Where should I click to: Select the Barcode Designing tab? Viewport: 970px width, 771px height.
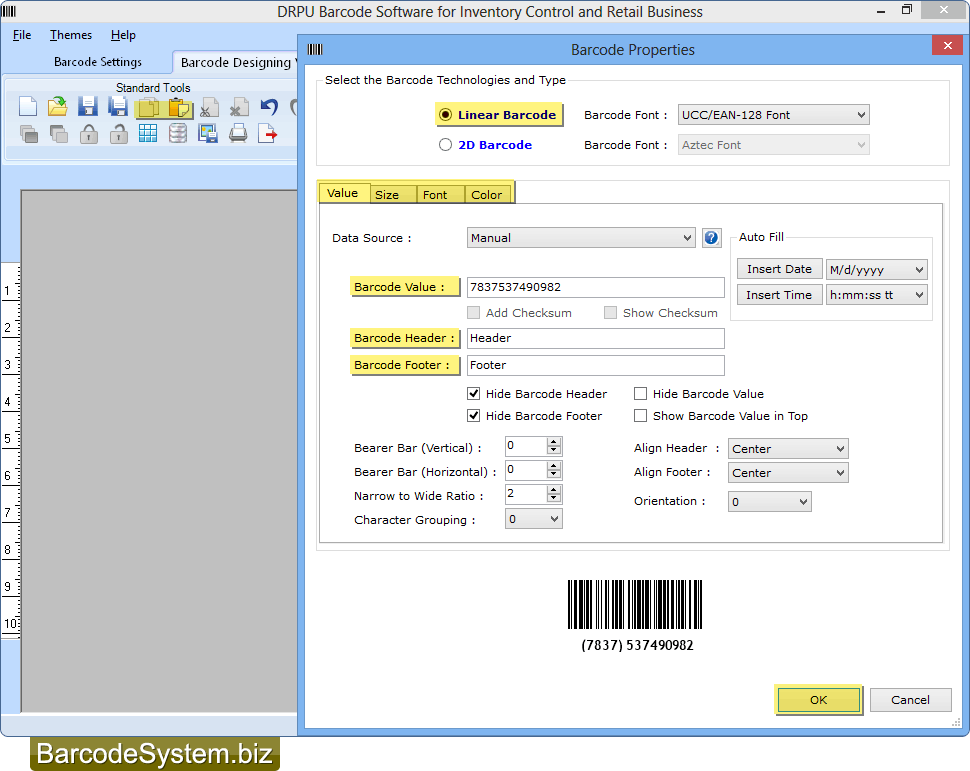point(236,62)
